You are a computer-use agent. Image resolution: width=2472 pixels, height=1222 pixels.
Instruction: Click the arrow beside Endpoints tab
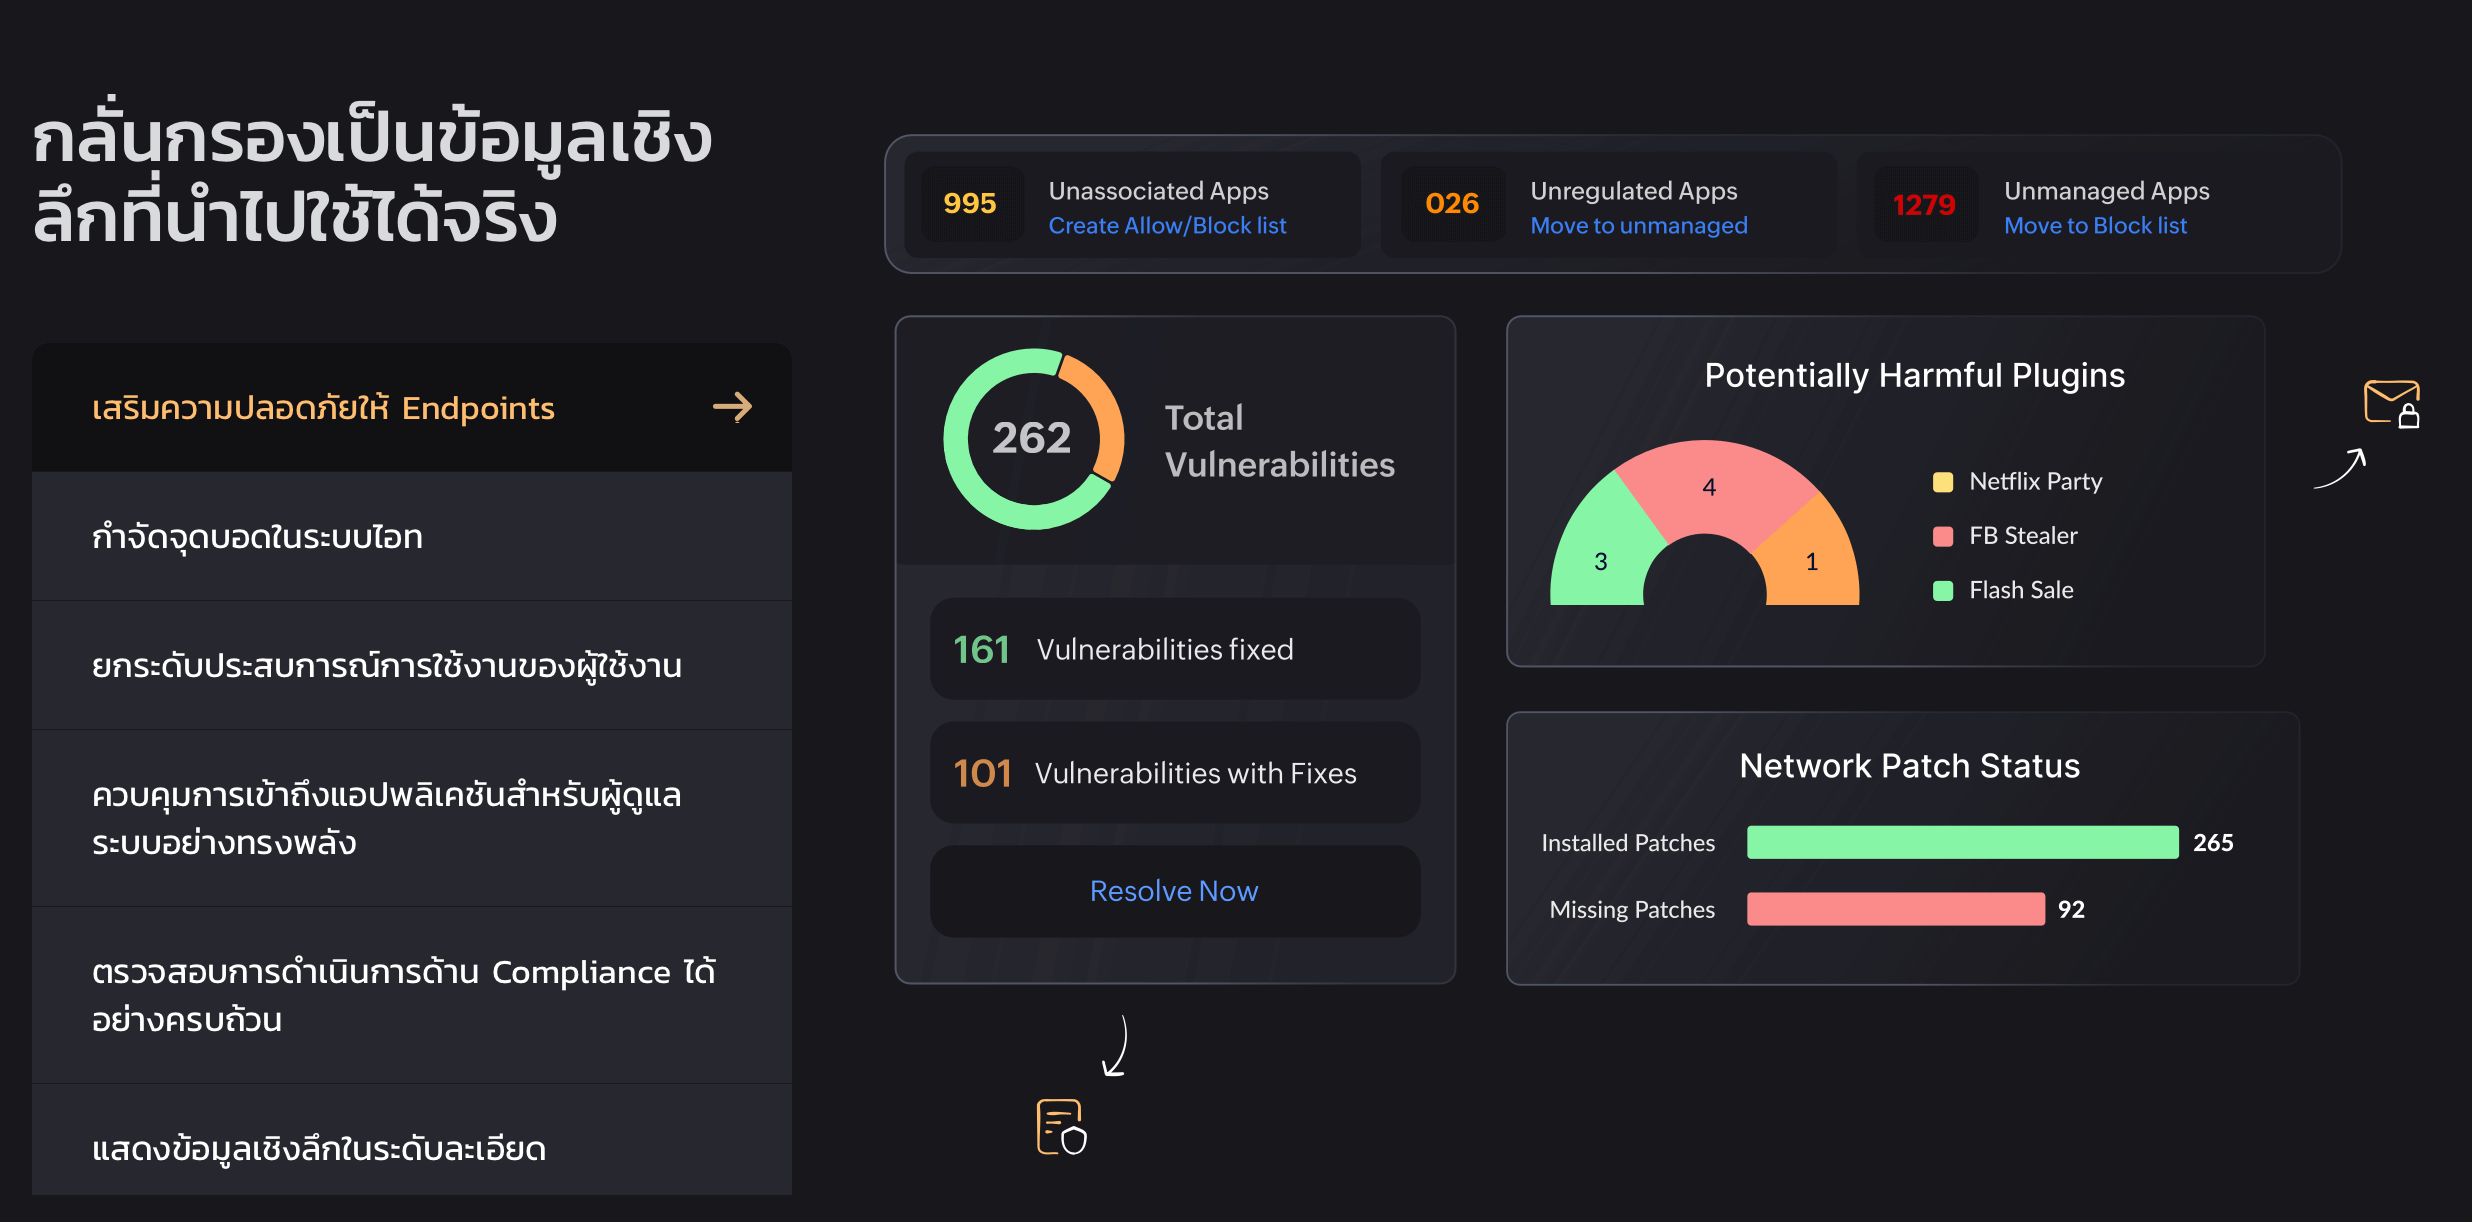tap(732, 407)
